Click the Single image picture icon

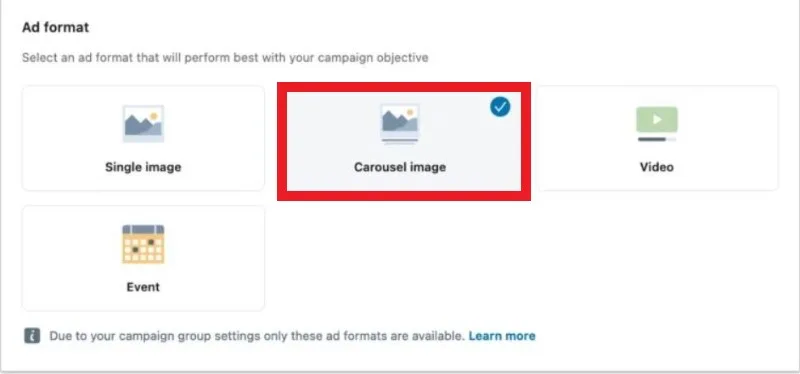pos(143,123)
